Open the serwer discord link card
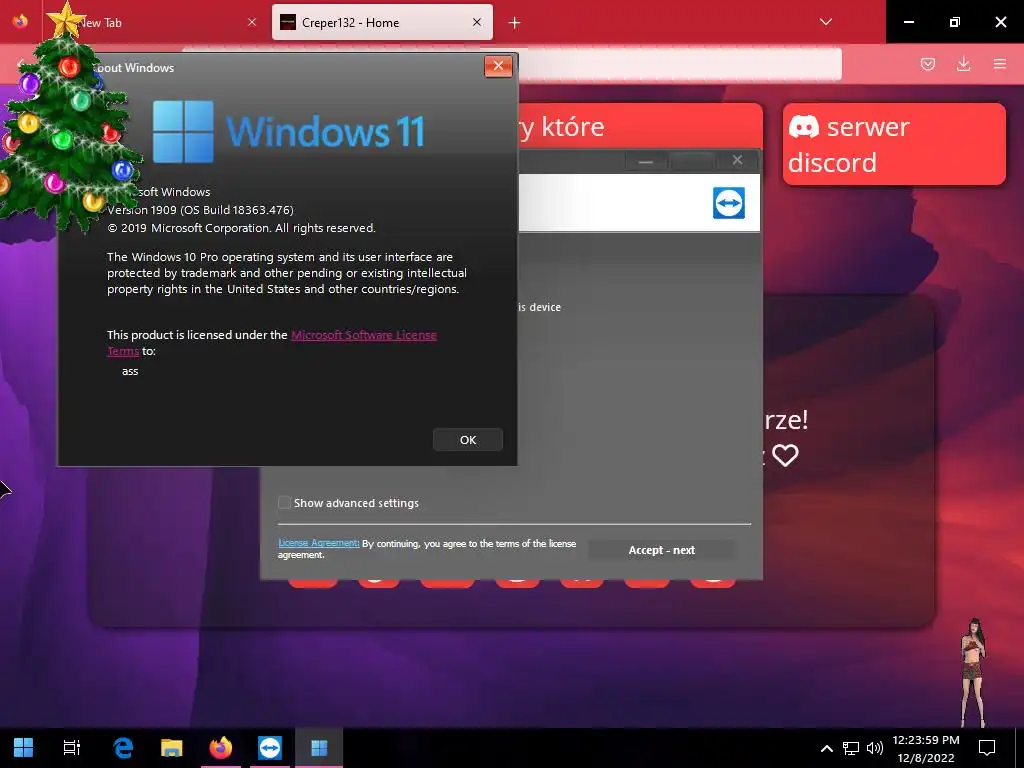 point(894,144)
